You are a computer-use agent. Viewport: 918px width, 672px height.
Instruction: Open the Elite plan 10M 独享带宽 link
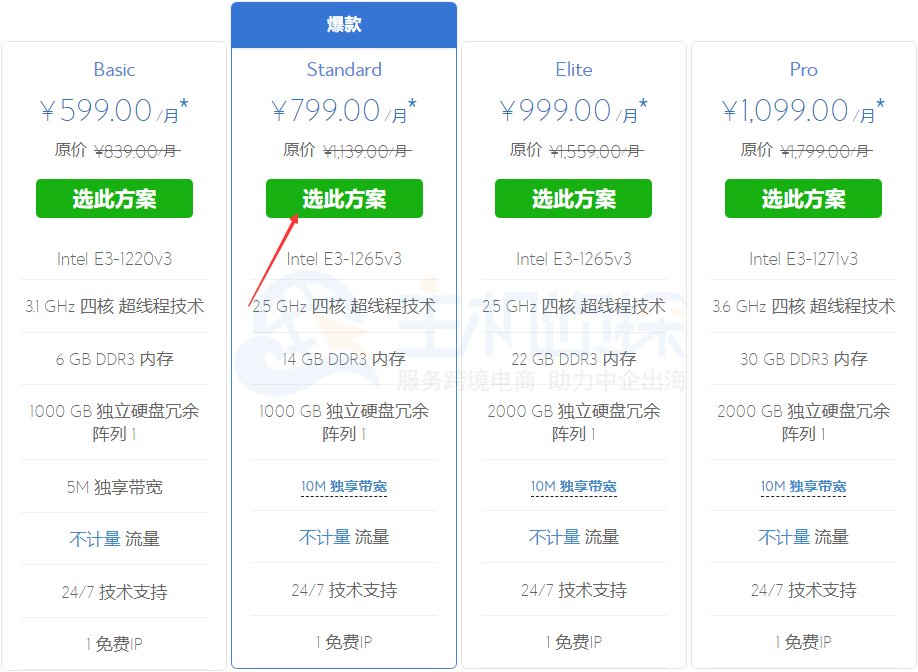pos(573,487)
